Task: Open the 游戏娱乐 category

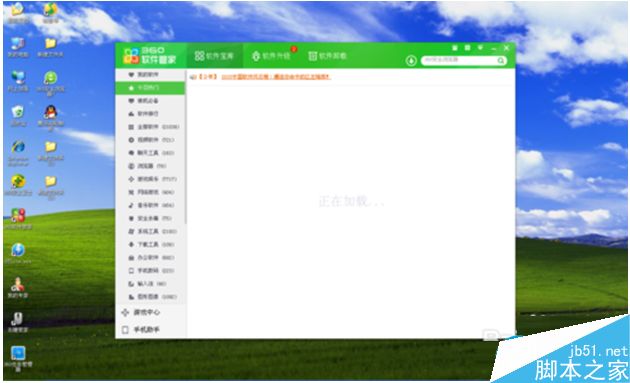Action: [150, 179]
